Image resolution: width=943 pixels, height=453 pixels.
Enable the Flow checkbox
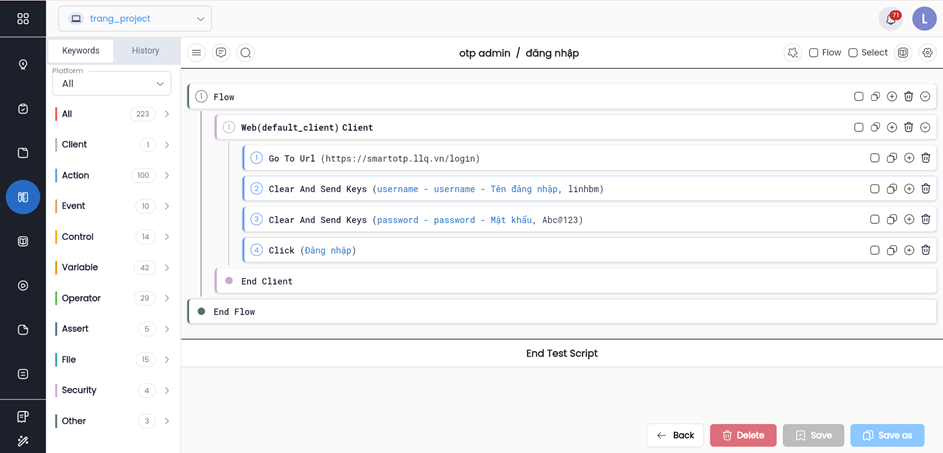click(x=813, y=53)
